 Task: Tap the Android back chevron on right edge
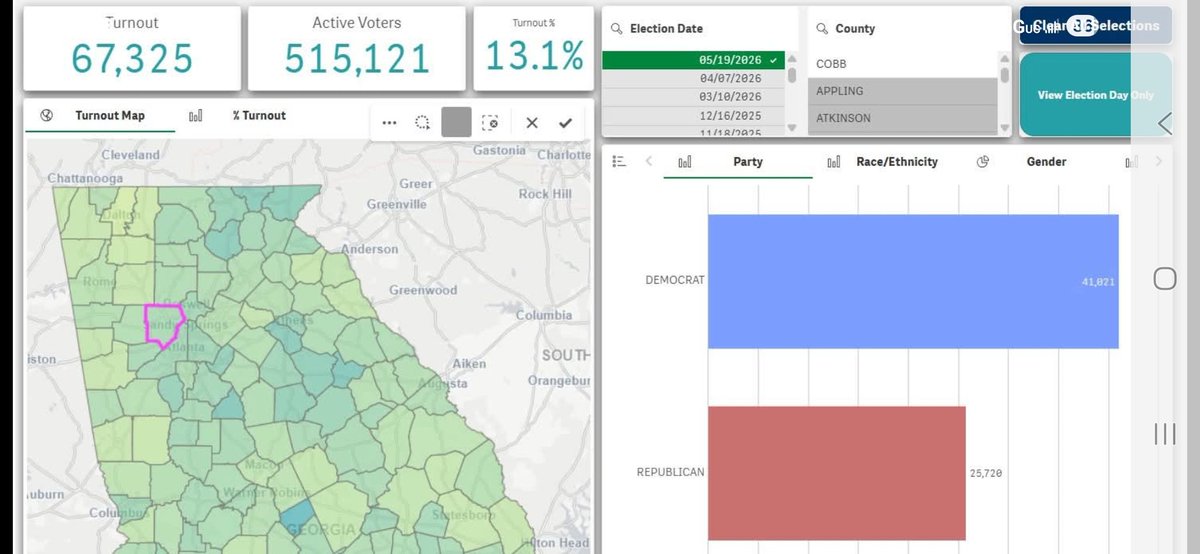pos(1165,123)
